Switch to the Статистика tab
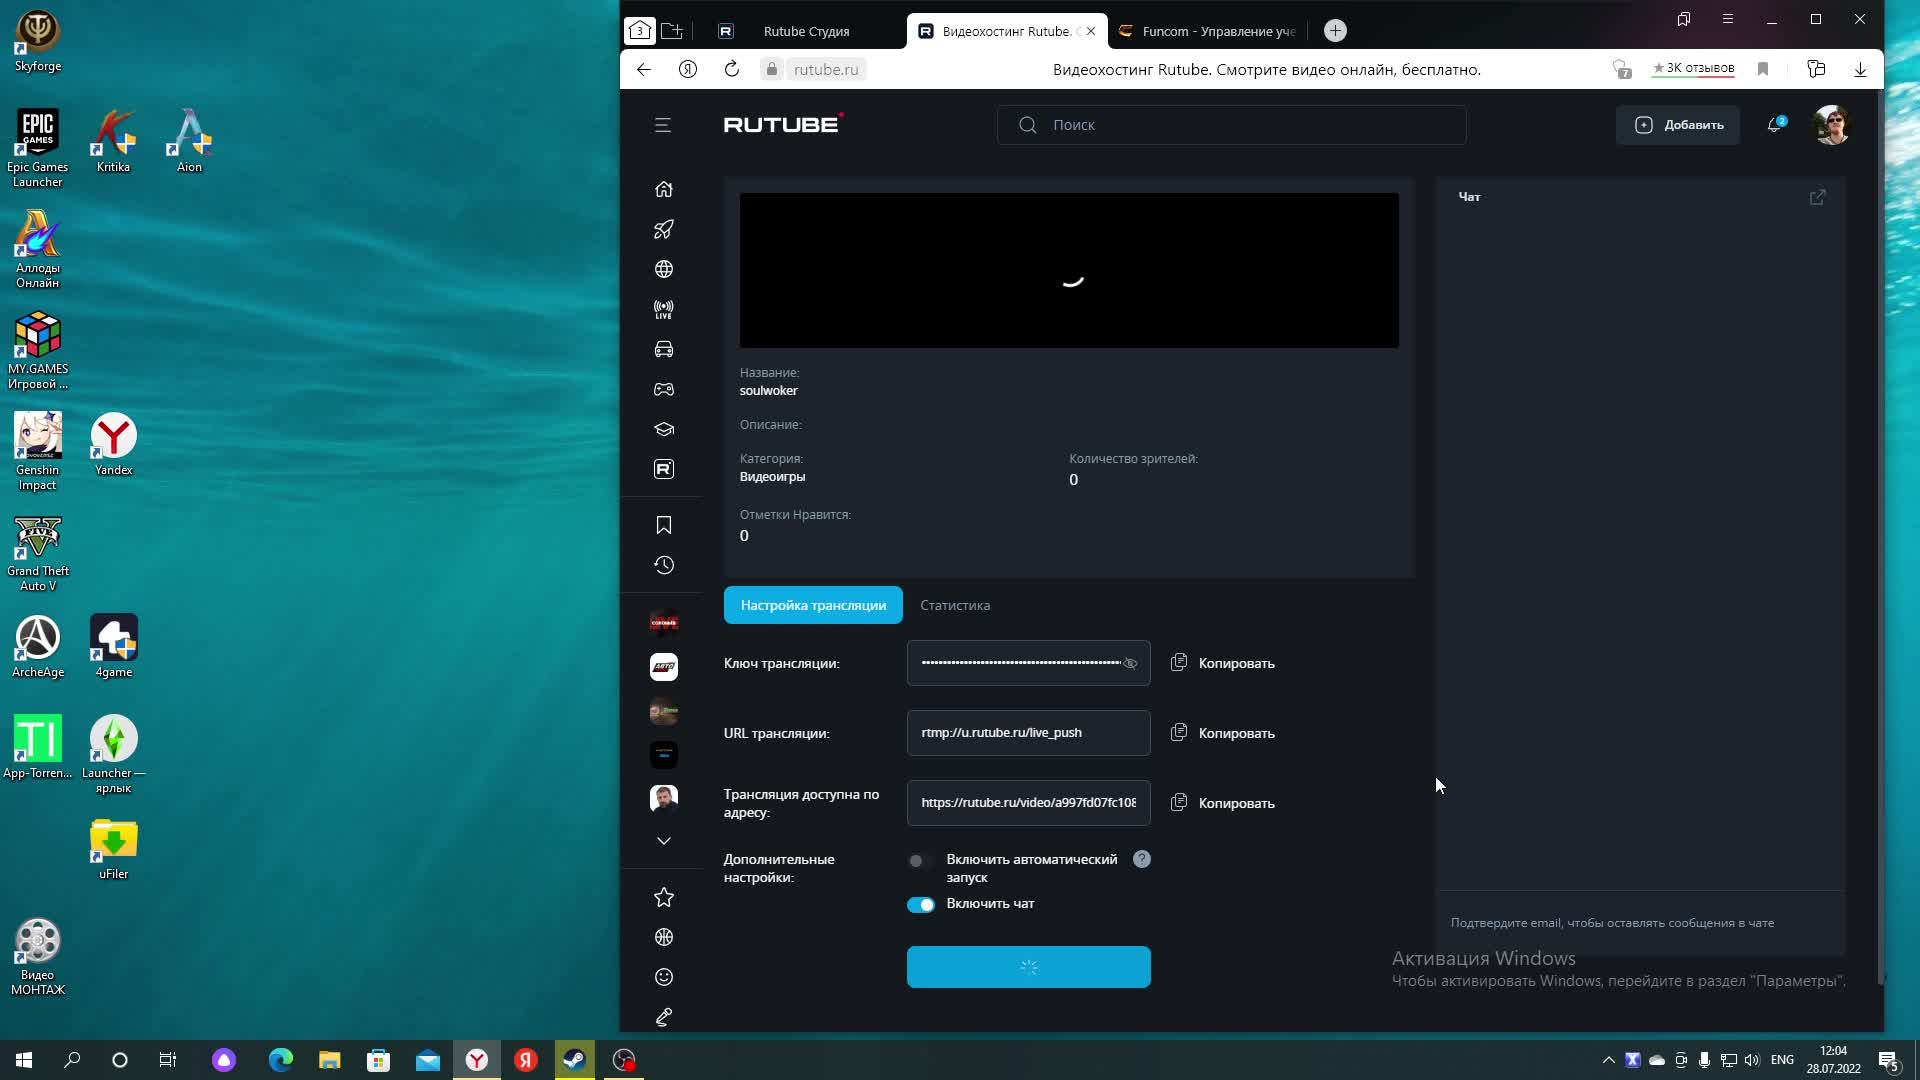 click(x=954, y=605)
